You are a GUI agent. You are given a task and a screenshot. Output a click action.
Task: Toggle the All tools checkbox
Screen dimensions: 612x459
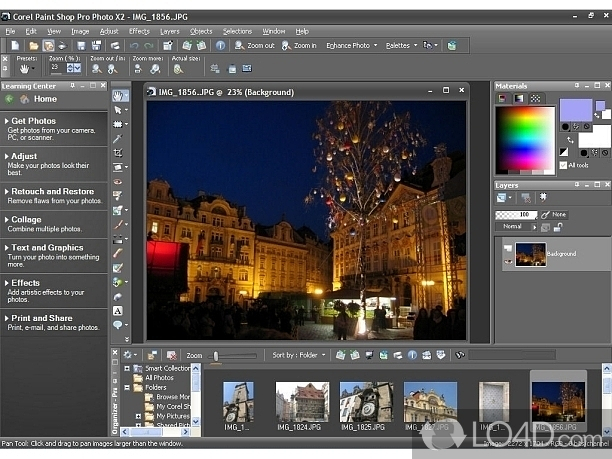564,165
